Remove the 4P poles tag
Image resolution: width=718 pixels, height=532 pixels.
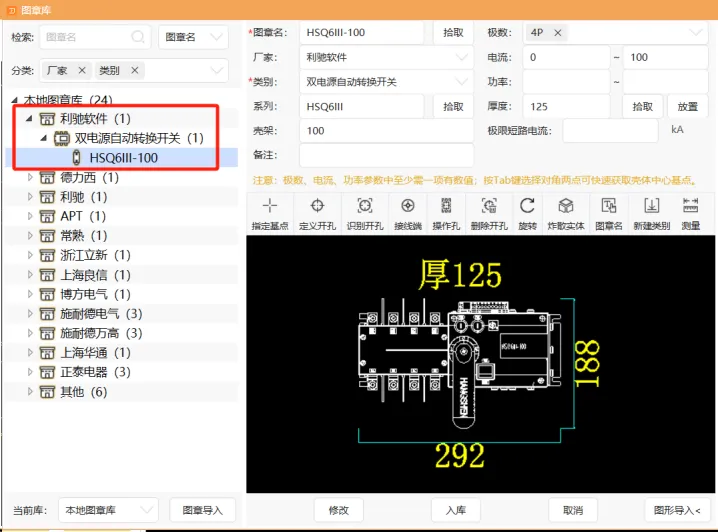(558, 33)
